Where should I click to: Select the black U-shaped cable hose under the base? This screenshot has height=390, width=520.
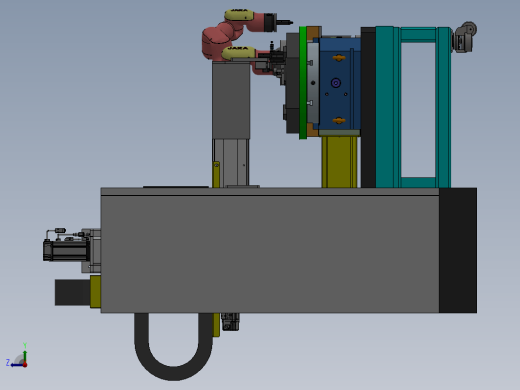[x=173, y=346]
